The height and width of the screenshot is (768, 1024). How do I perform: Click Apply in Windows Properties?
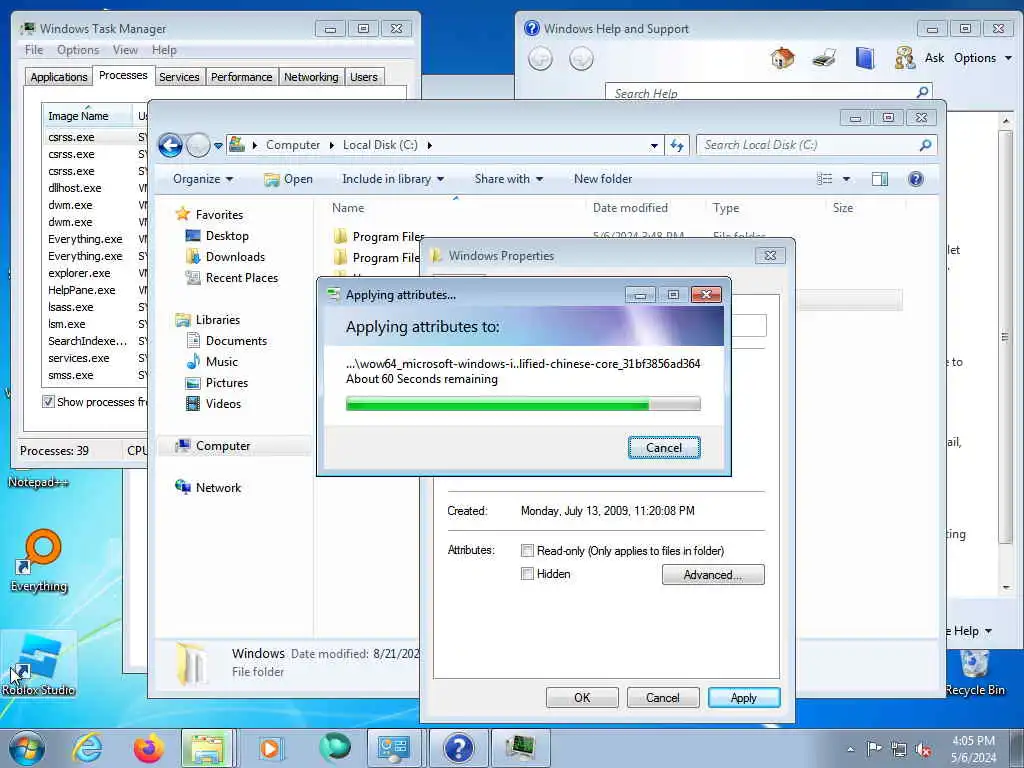coord(744,698)
